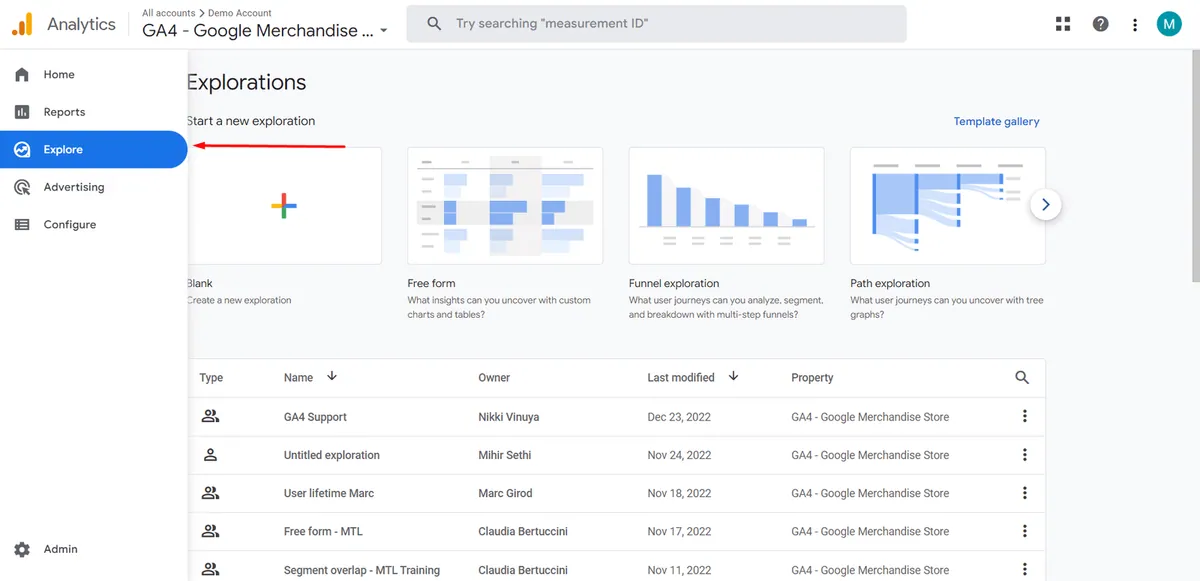The height and width of the screenshot is (581, 1200).
Task: Click the Property column header
Action: pos(812,378)
